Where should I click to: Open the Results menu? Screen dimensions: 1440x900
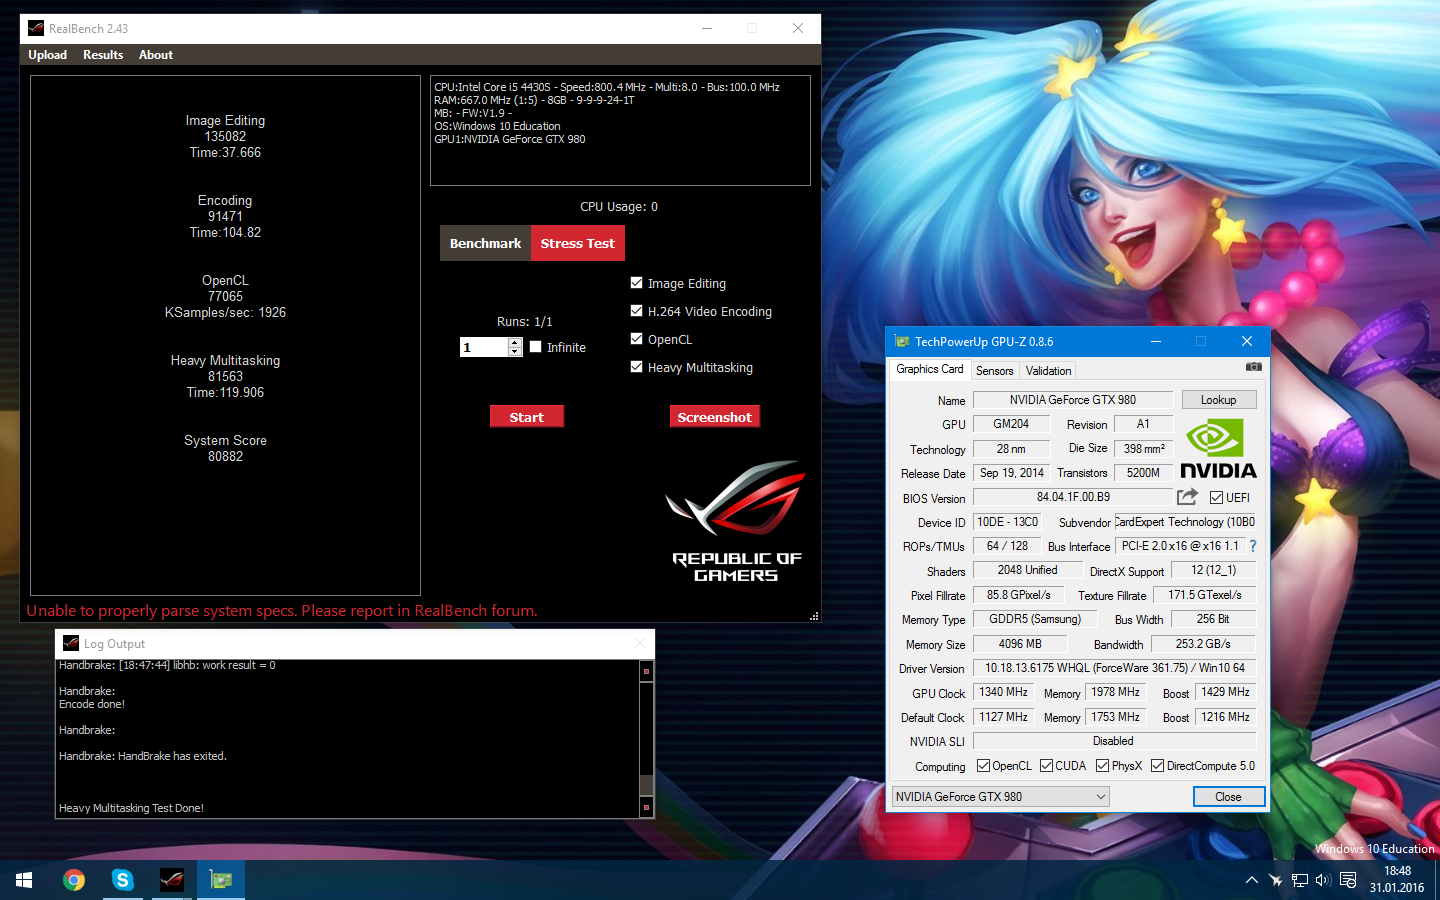[x=103, y=55]
